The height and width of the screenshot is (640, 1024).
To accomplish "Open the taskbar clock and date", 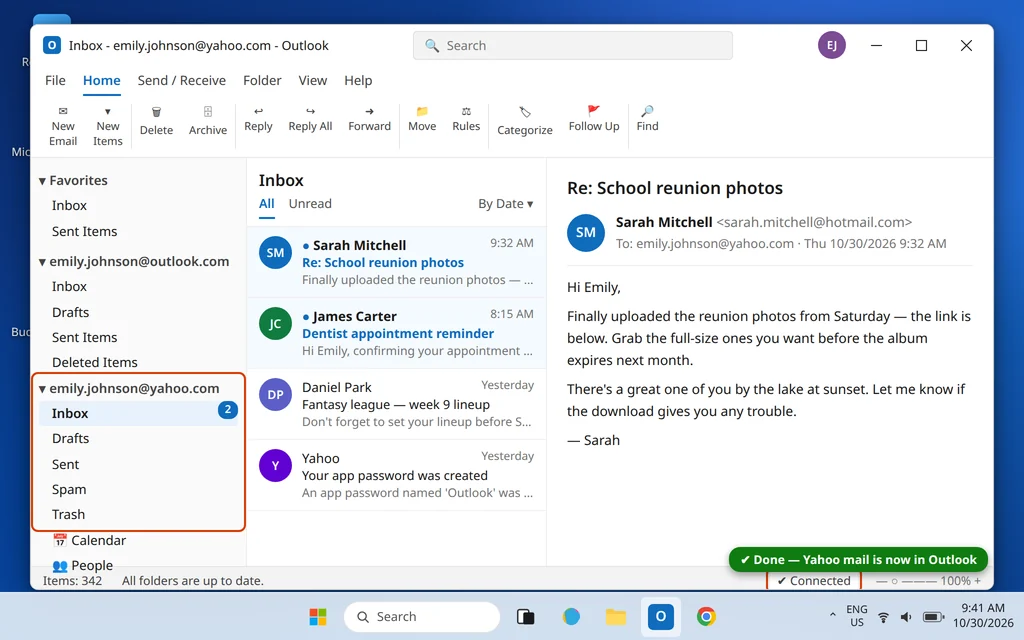I will pos(983,616).
